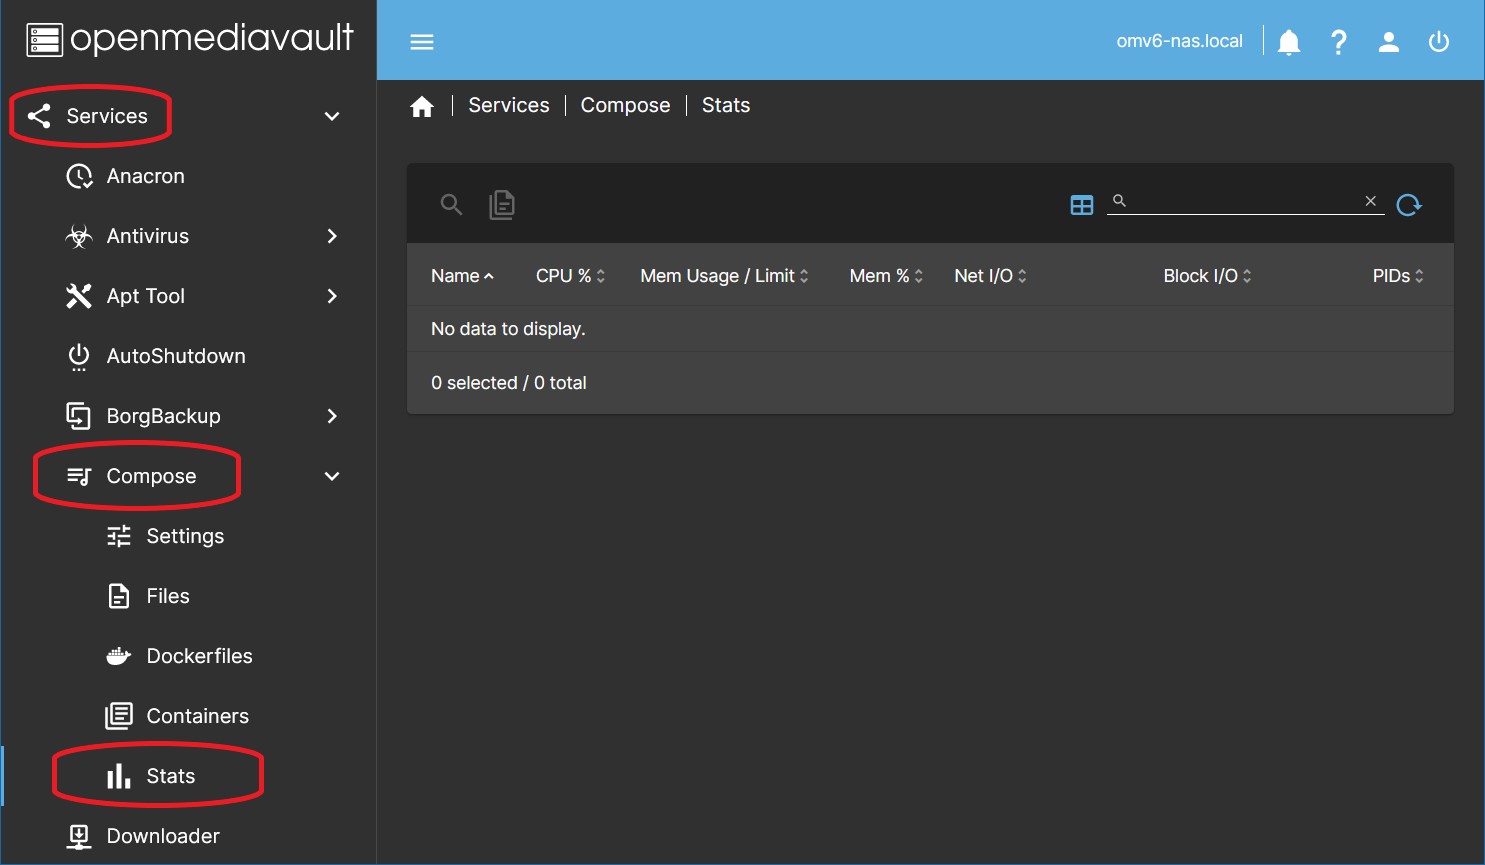Open Containers in the sidebar
The image size is (1485, 865).
point(197,716)
